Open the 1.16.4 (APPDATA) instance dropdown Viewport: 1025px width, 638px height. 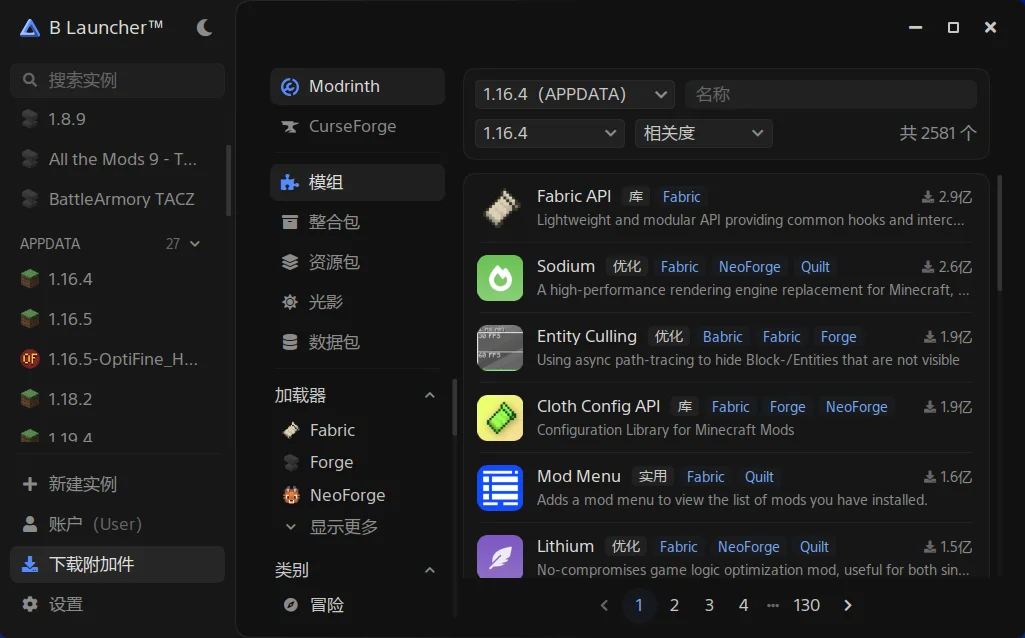point(575,94)
